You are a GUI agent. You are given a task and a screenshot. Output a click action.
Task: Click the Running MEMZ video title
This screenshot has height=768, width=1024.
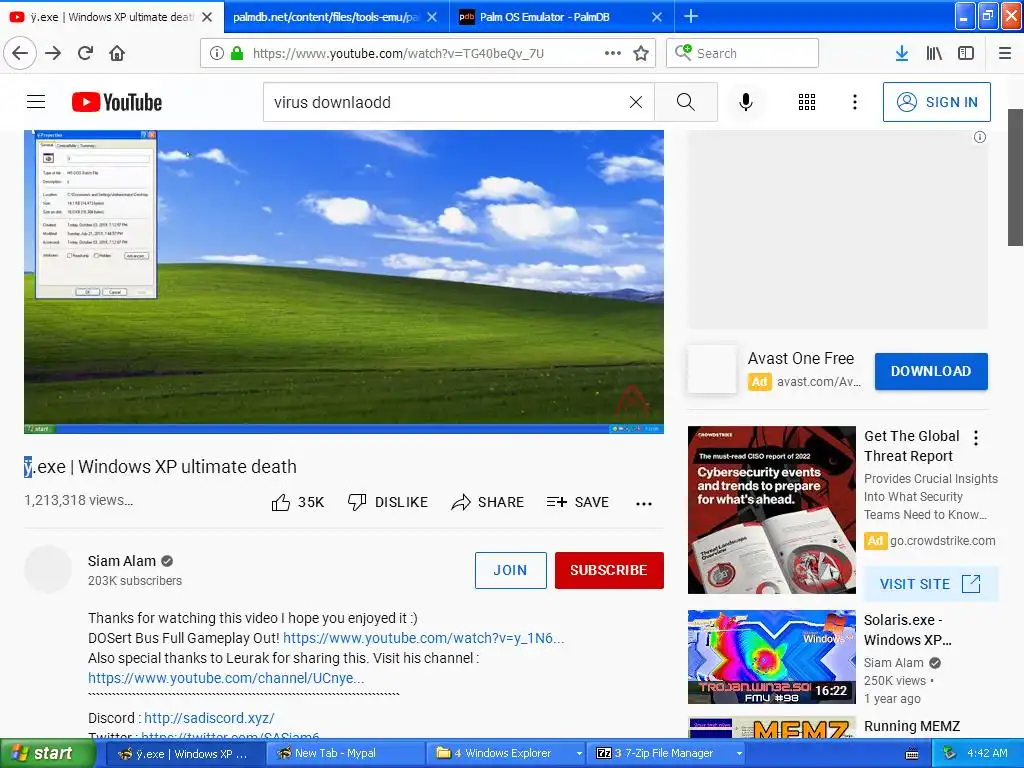[912, 726]
